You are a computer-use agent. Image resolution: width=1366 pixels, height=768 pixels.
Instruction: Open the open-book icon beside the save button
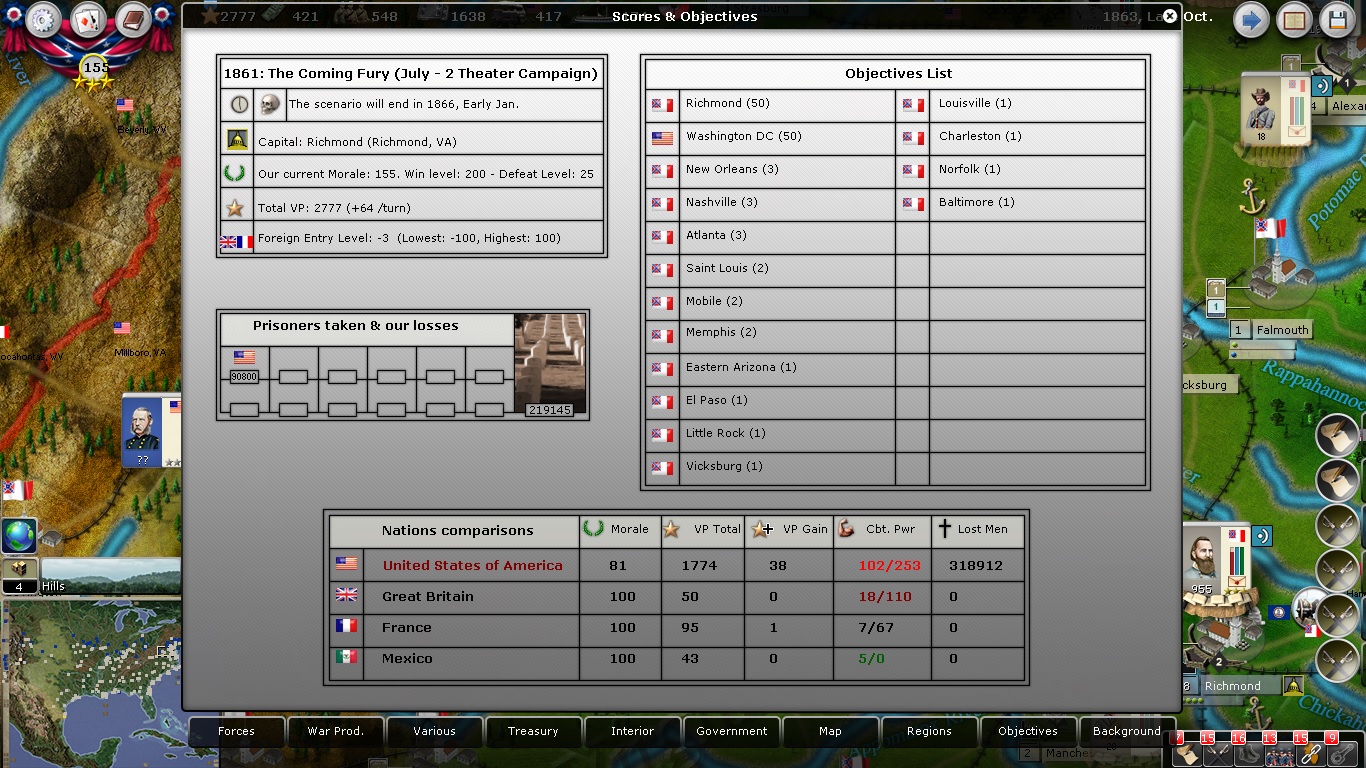click(1295, 20)
